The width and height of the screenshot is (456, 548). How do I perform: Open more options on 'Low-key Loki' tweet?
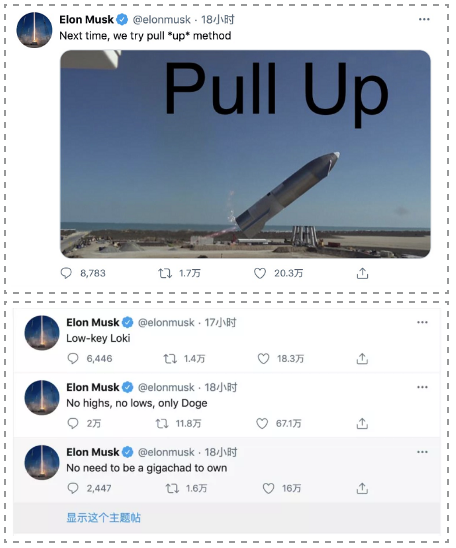(x=422, y=322)
